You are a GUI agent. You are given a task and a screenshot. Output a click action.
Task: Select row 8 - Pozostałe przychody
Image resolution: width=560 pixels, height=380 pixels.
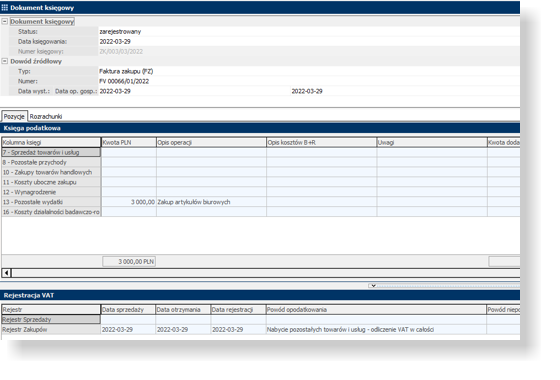tap(51, 162)
